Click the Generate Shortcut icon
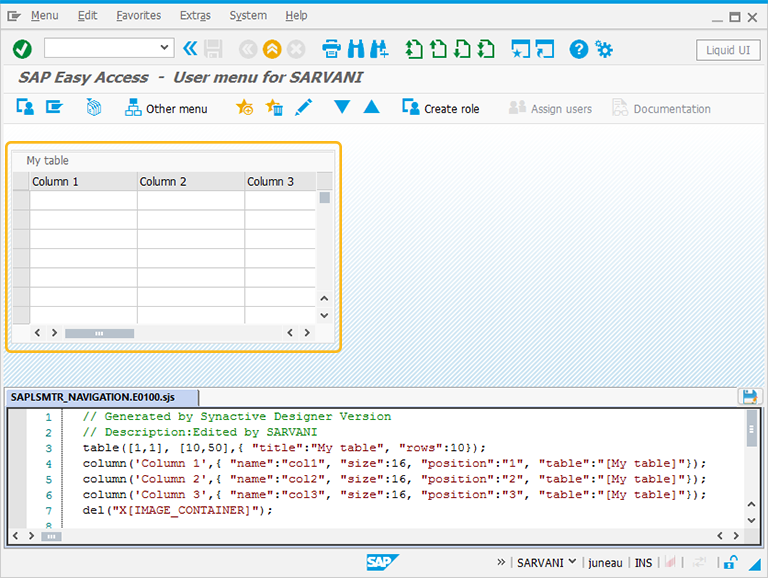Image resolution: width=768 pixels, height=578 pixels. (x=545, y=49)
